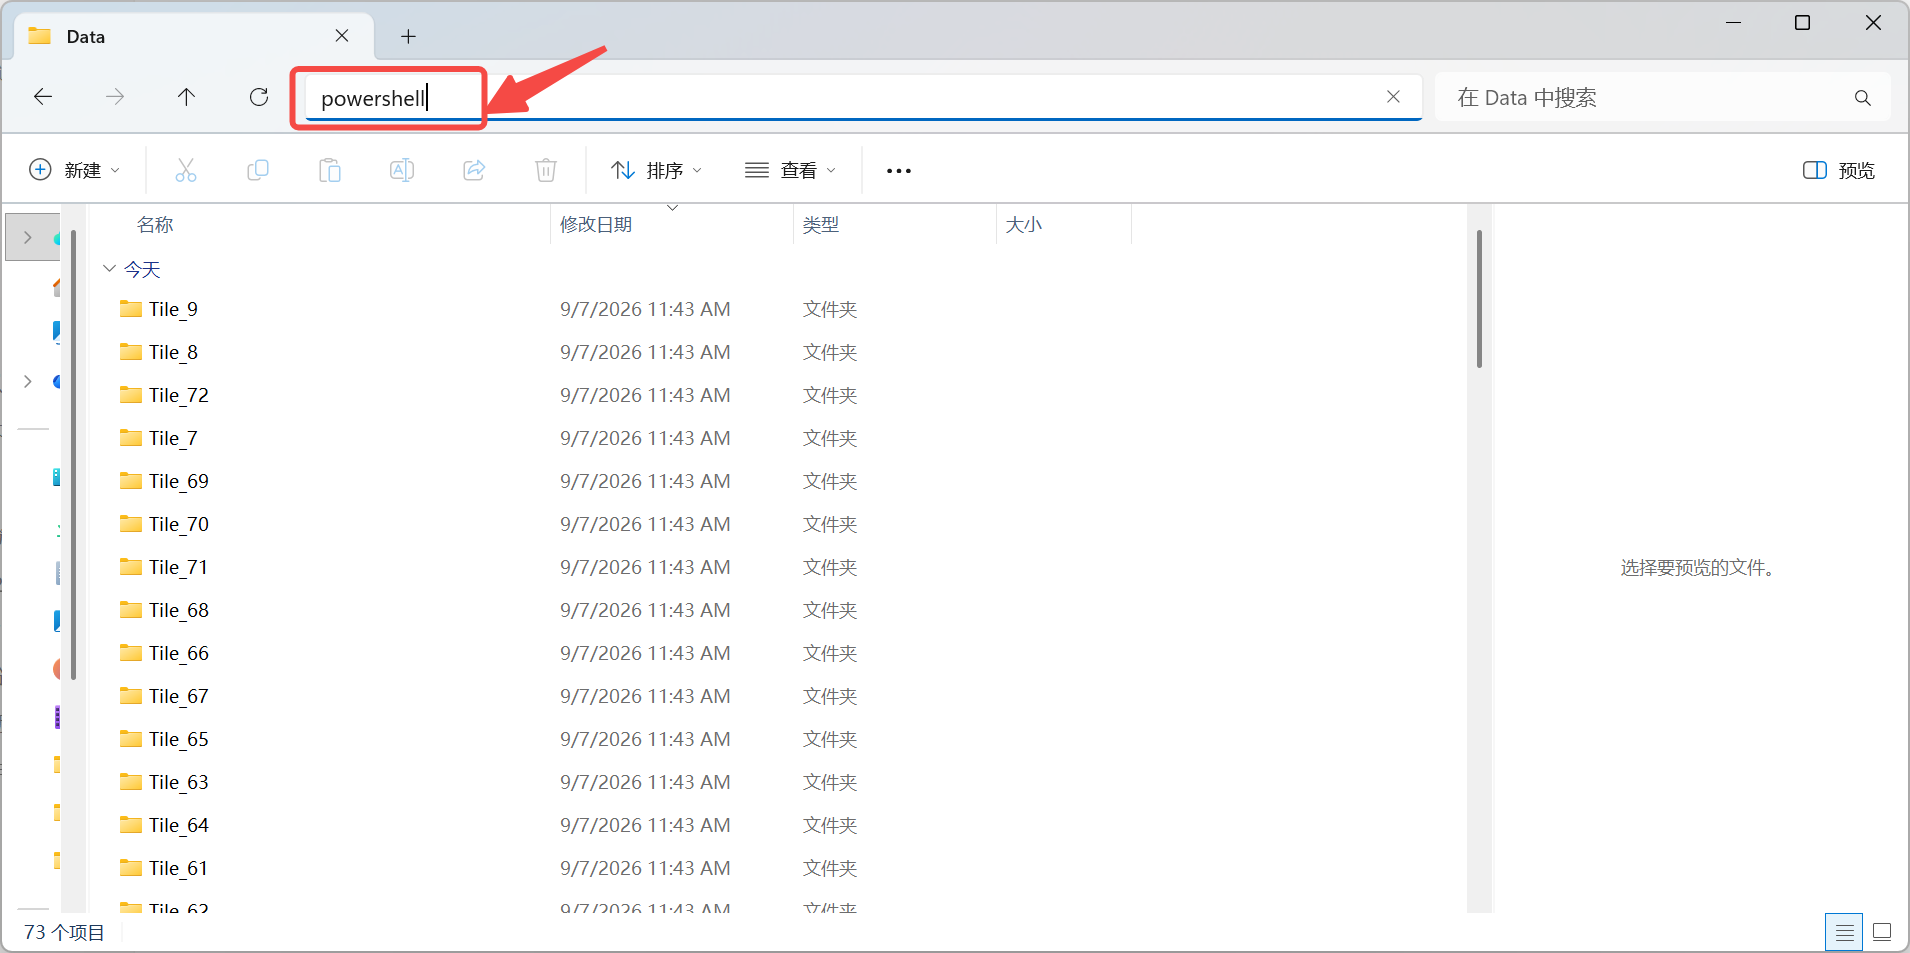1910x953 pixels.
Task: Click the Tile_72 folder icon
Action: click(131, 394)
